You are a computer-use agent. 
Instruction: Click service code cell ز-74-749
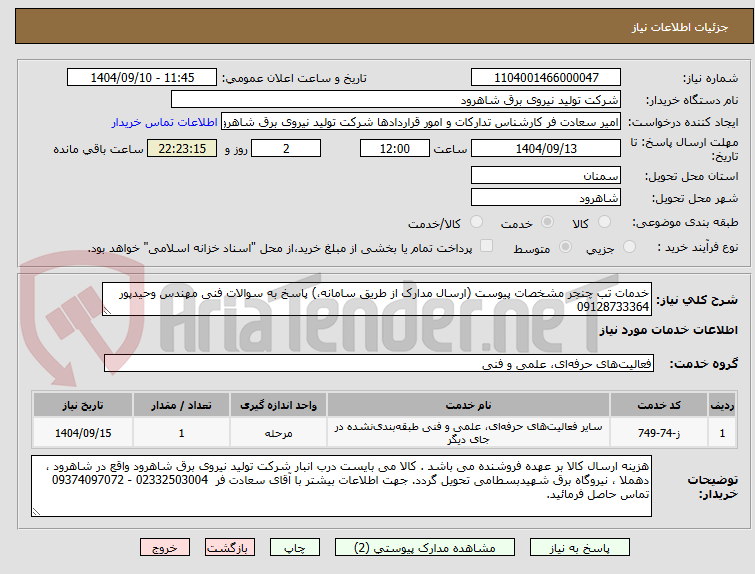click(659, 433)
